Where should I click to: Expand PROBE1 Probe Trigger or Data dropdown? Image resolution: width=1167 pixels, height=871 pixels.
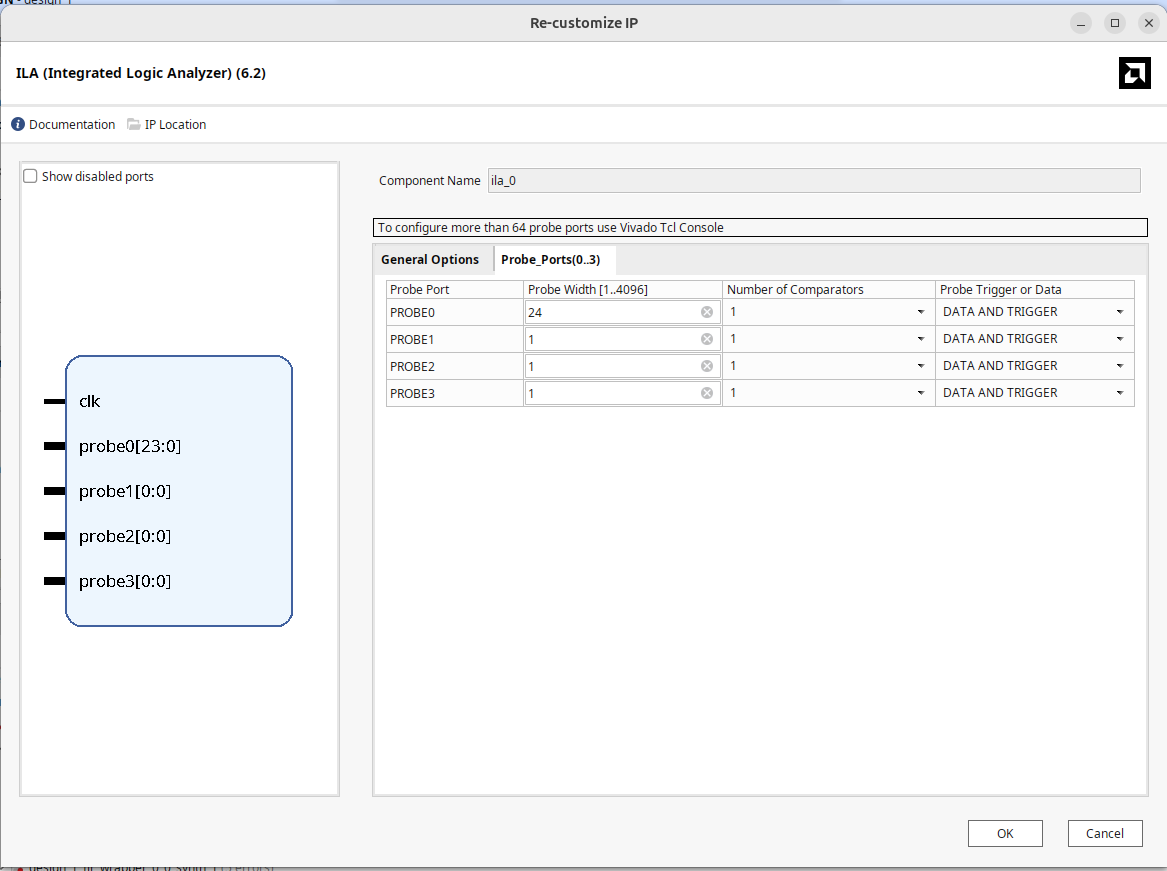[x=1119, y=339]
